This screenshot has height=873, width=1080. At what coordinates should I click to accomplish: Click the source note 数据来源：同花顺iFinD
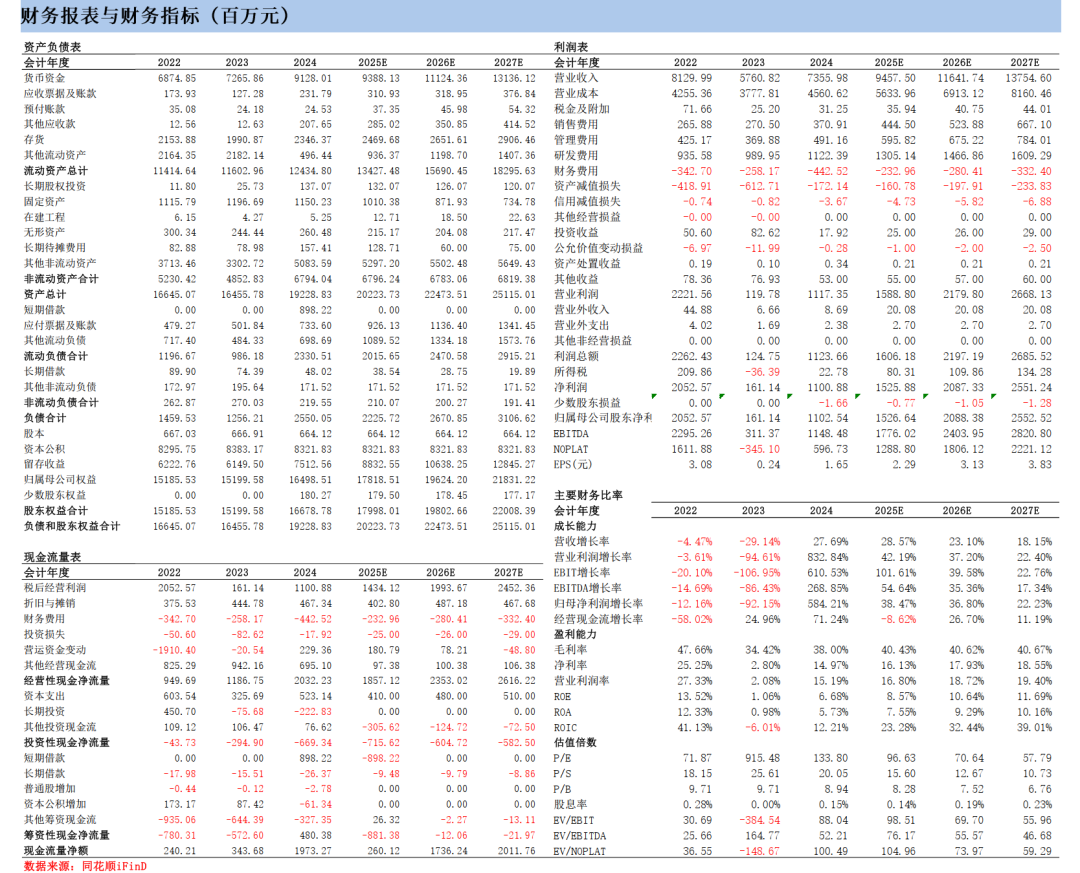[x=85, y=865]
